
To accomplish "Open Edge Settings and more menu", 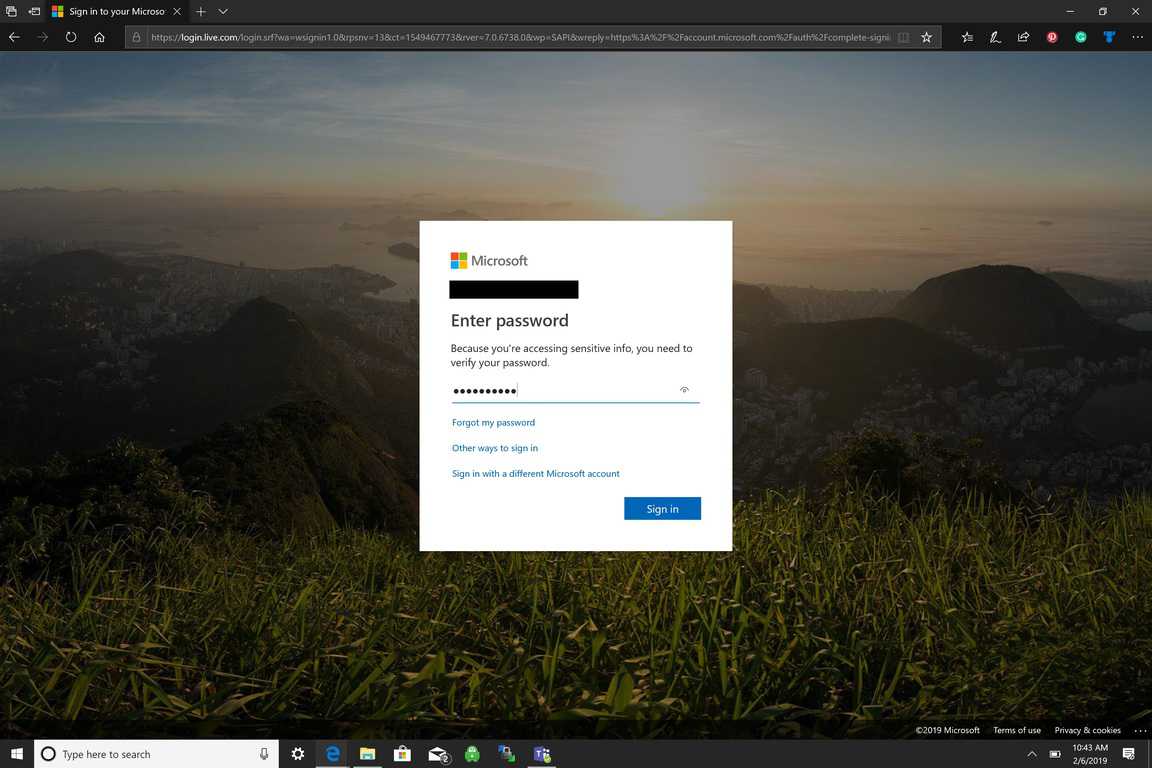I will (x=1138, y=37).
